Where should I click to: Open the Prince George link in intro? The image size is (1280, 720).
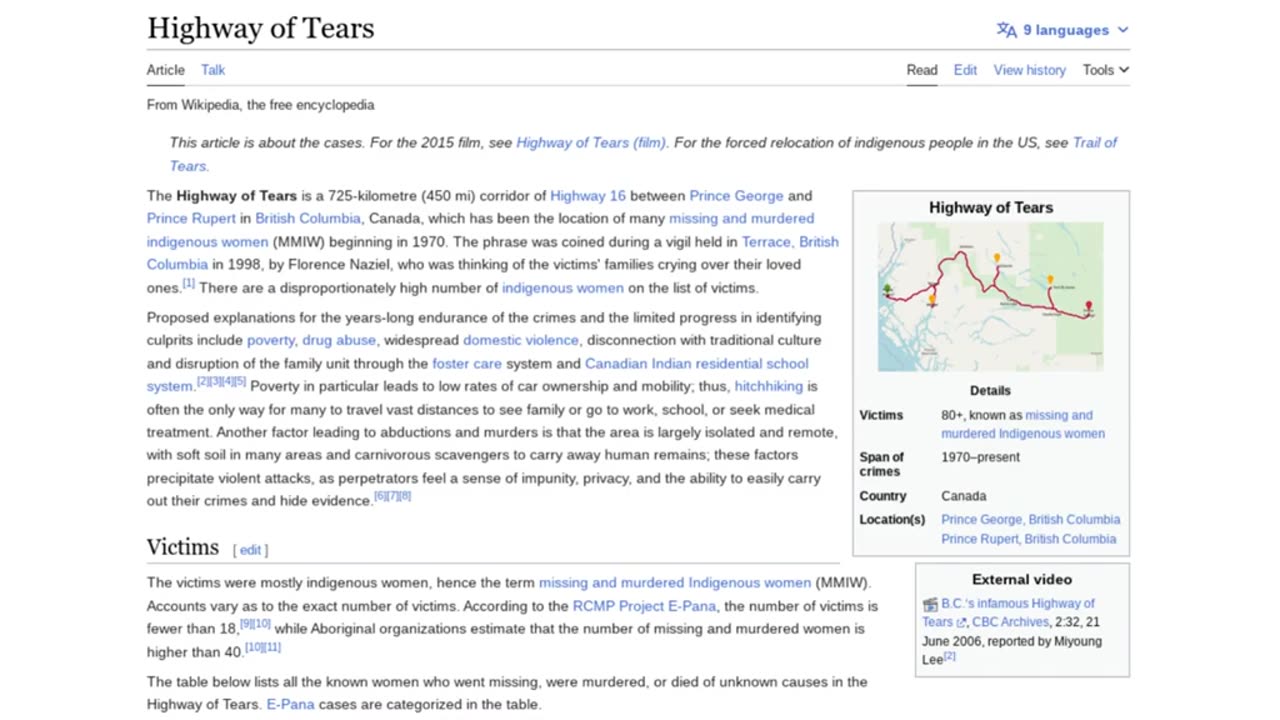coord(736,196)
